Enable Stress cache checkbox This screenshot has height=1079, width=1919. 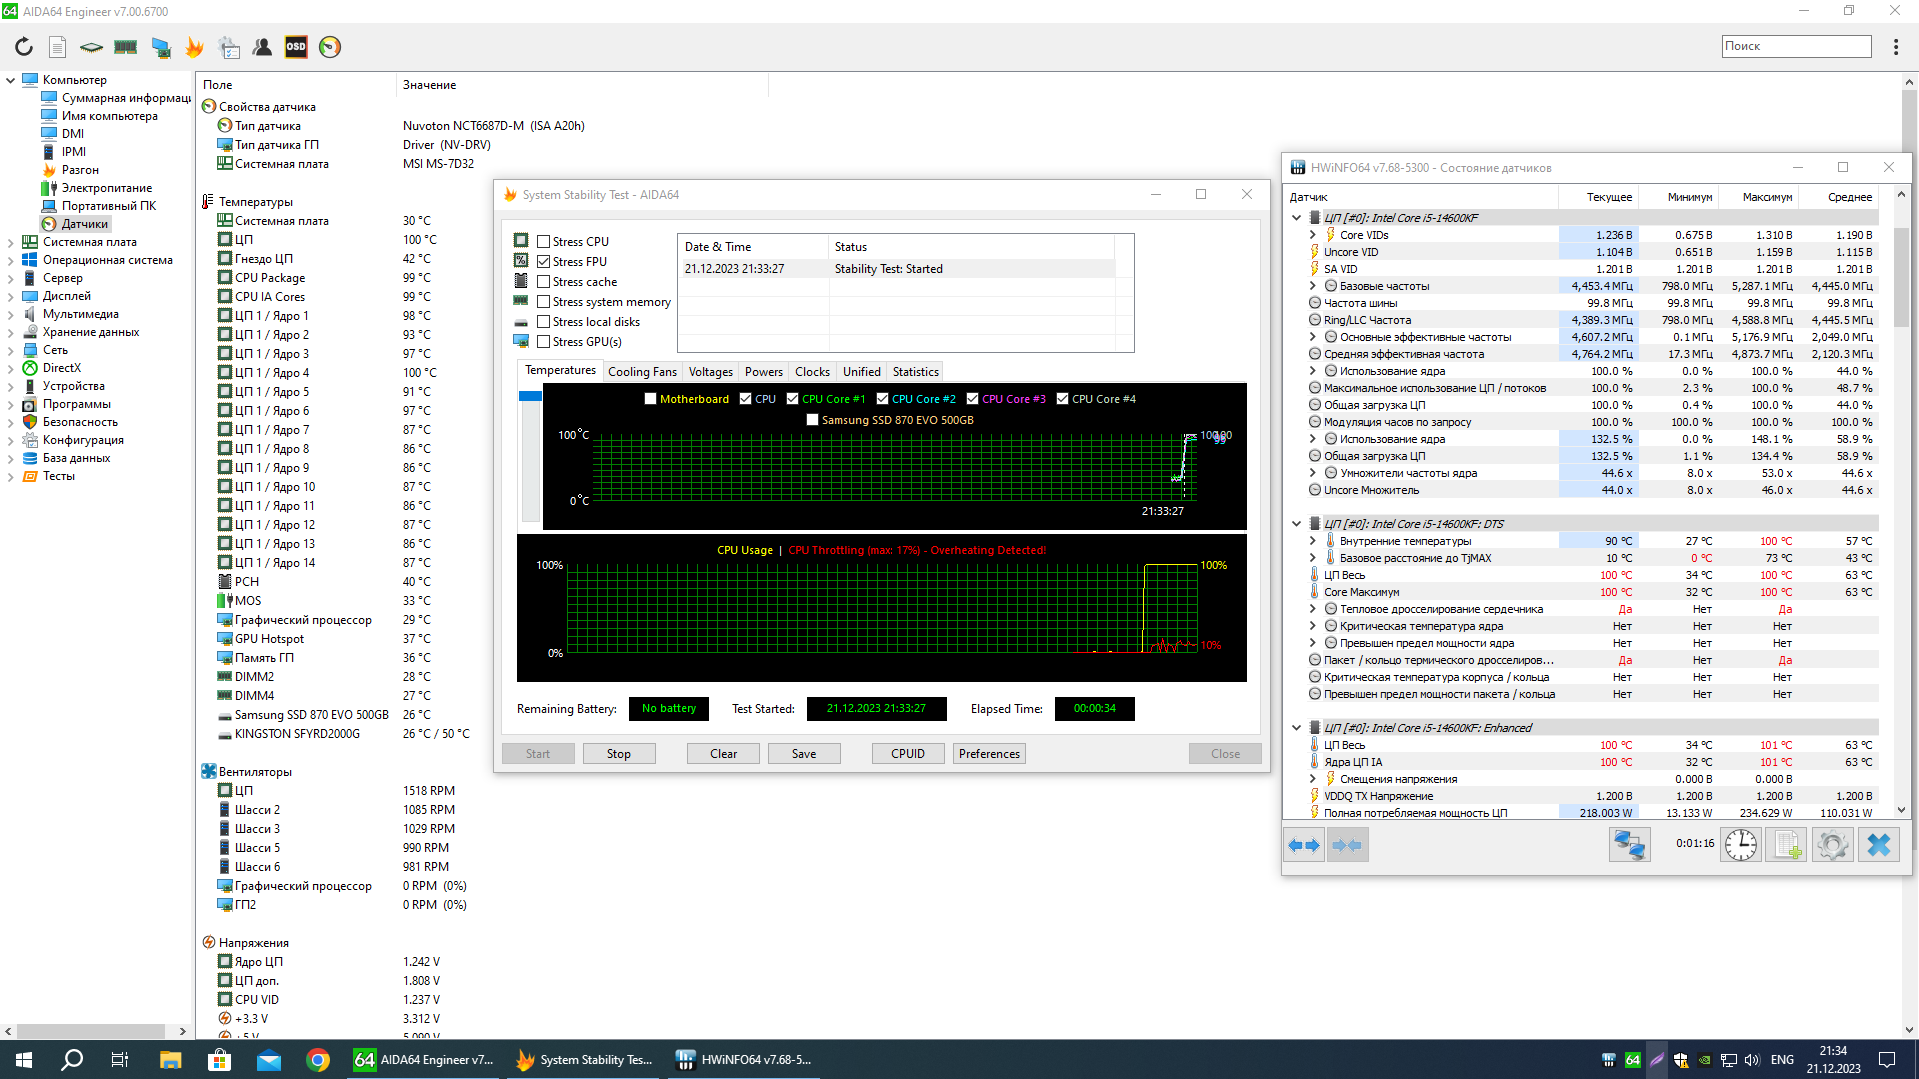(544, 282)
